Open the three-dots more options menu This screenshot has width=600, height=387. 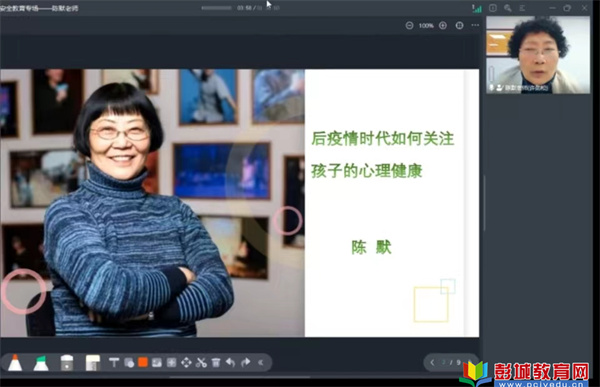click(475, 25)
